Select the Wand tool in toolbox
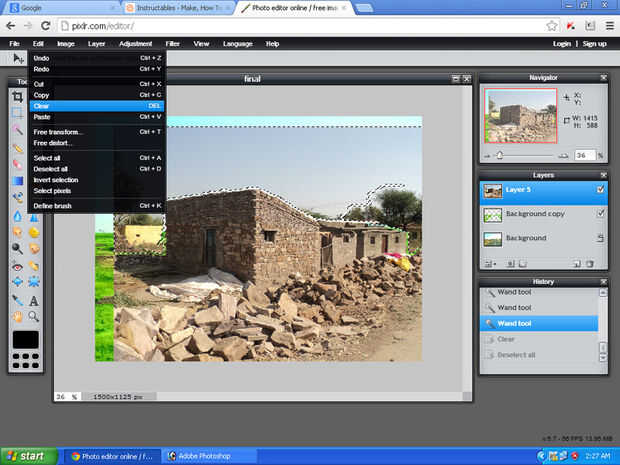Viewport: 620px width, 465px height. (x=17, y=130)
